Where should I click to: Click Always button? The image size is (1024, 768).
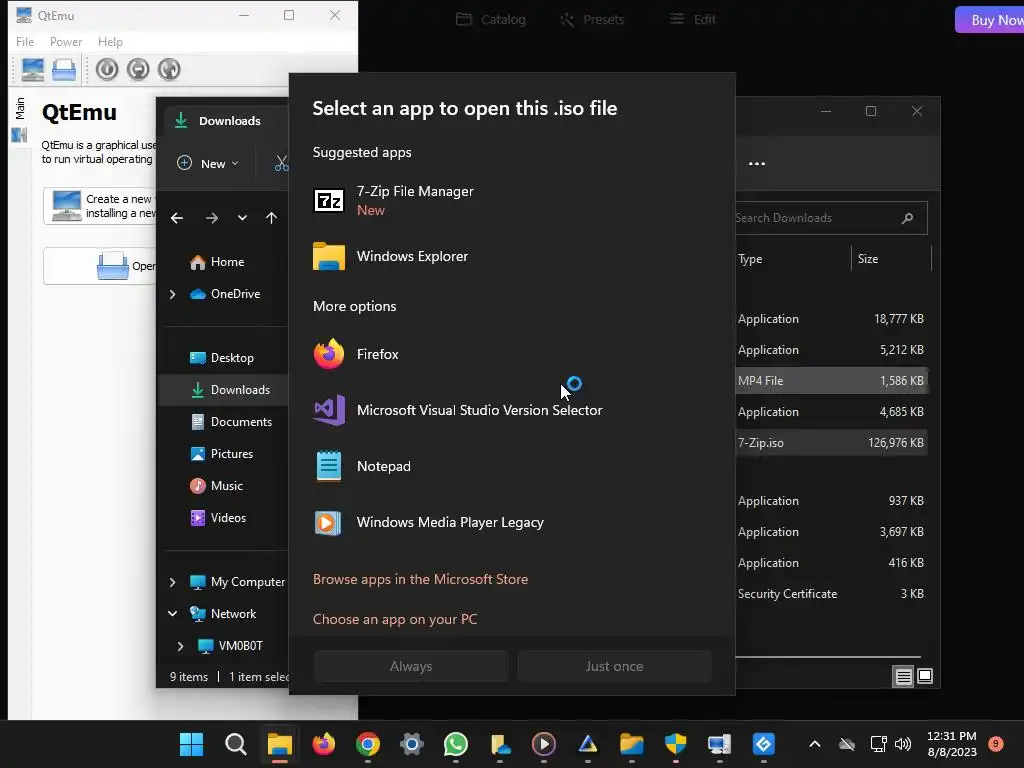pos(411,666)
